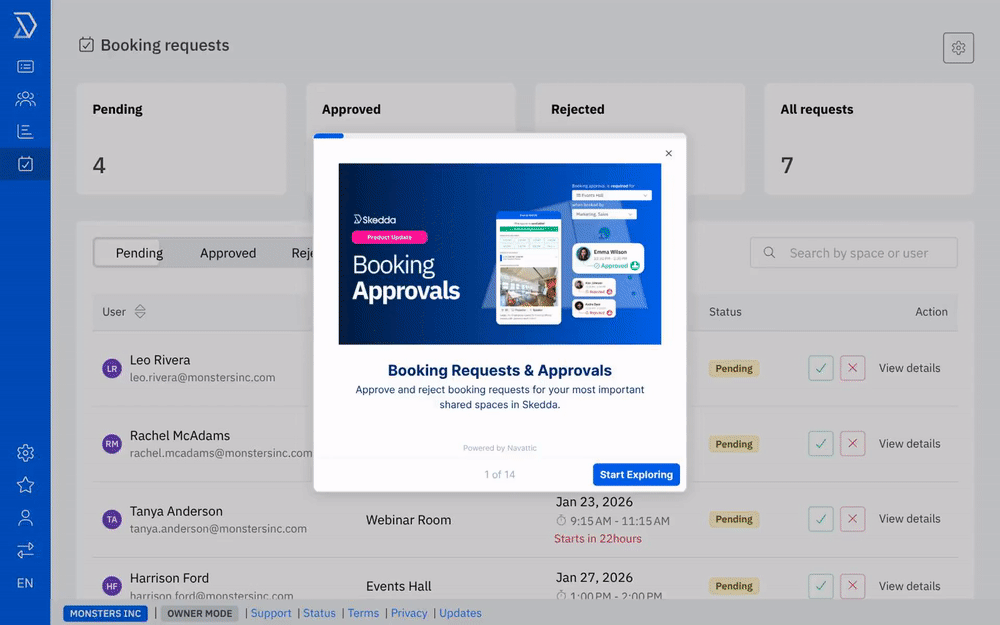
Task: Sort by User column arrows
Action: (x=140, y=312)
